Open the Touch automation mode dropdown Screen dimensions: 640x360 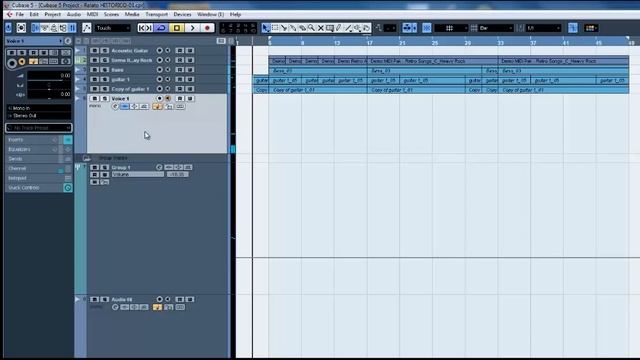click(113, 28)
